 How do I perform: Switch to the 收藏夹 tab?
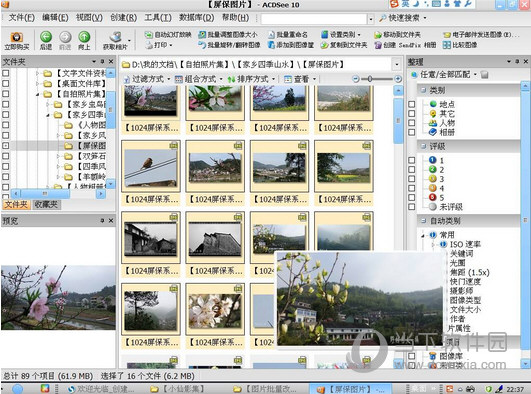(46, 204)
